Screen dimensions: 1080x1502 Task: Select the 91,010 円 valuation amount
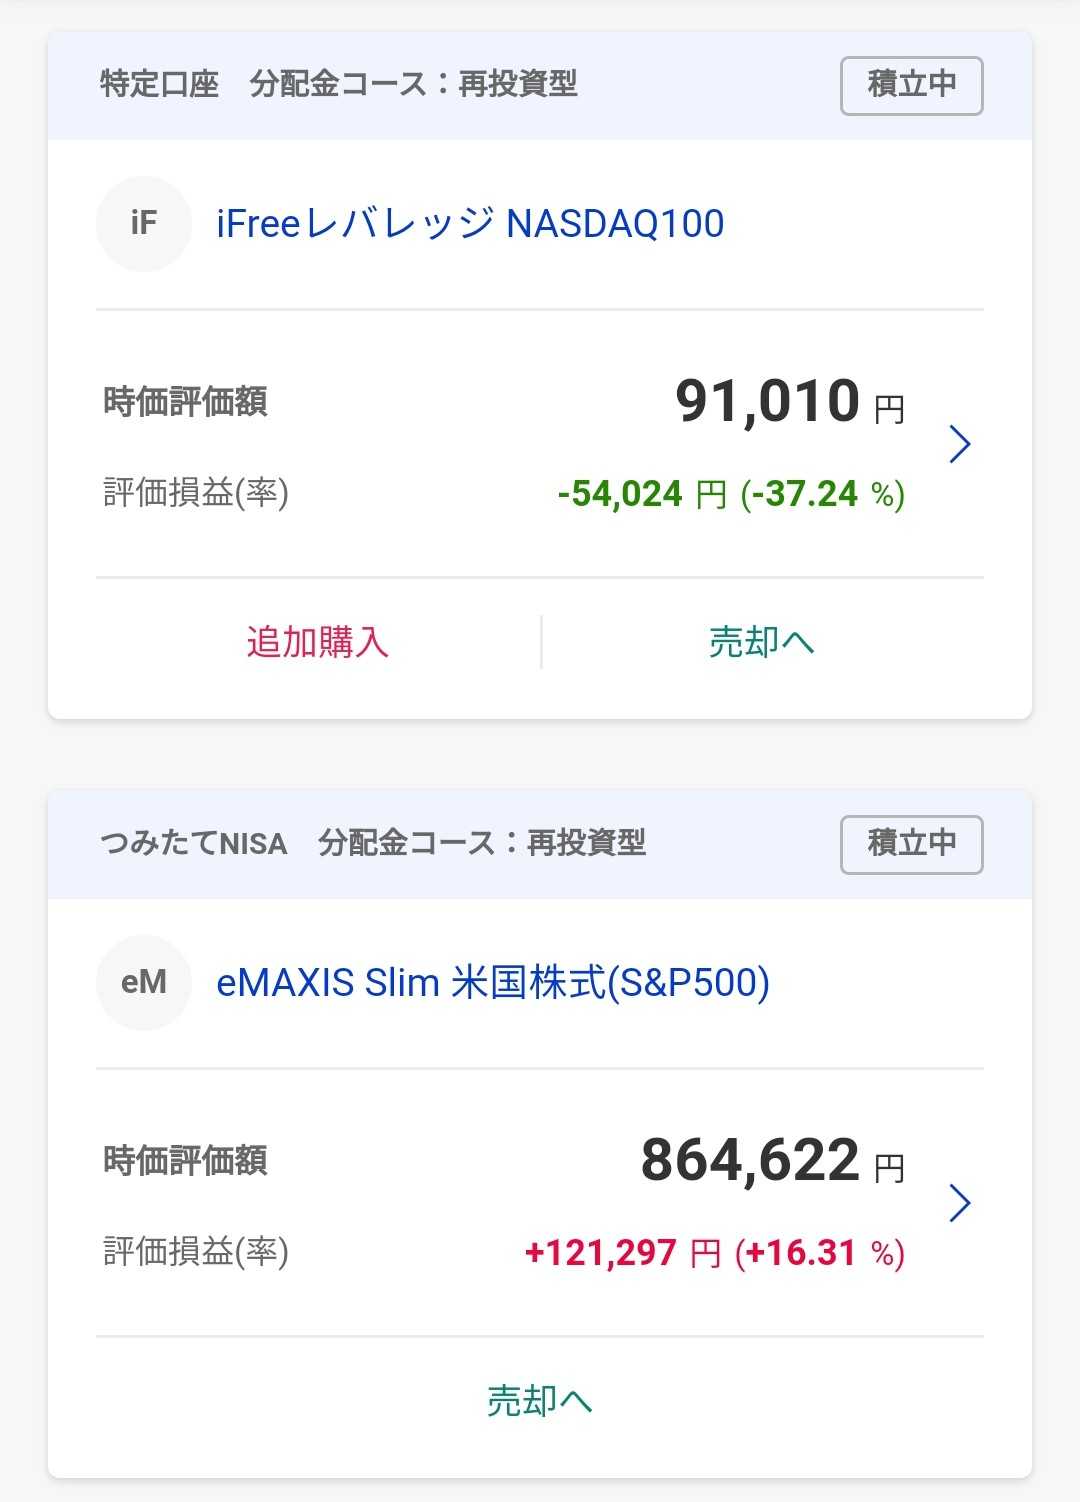(x=790, y=401)
